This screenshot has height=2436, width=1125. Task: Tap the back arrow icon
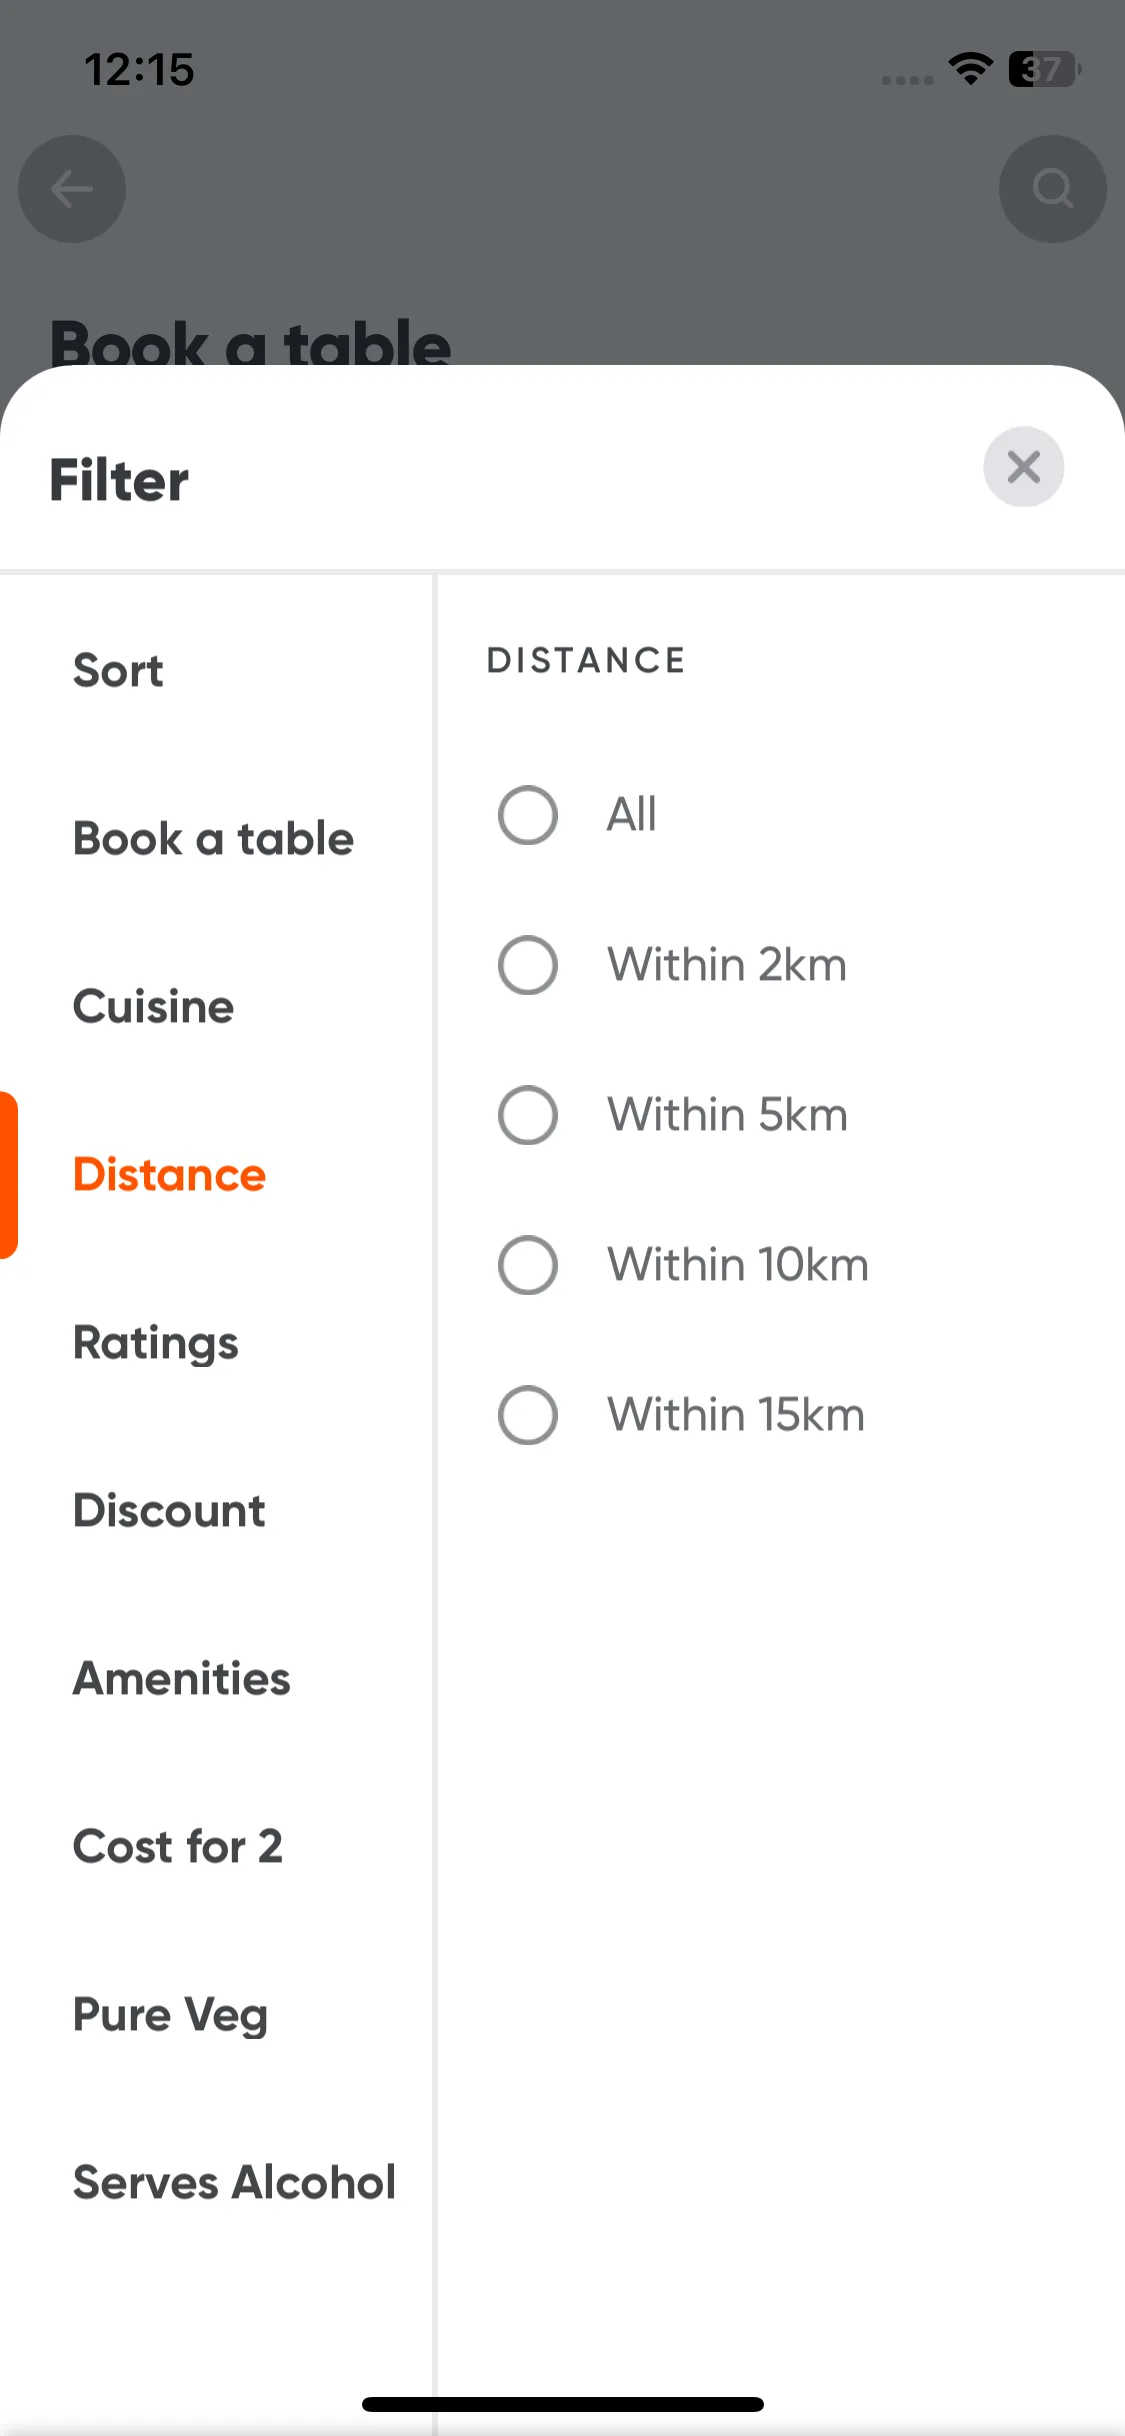point(72,189)
